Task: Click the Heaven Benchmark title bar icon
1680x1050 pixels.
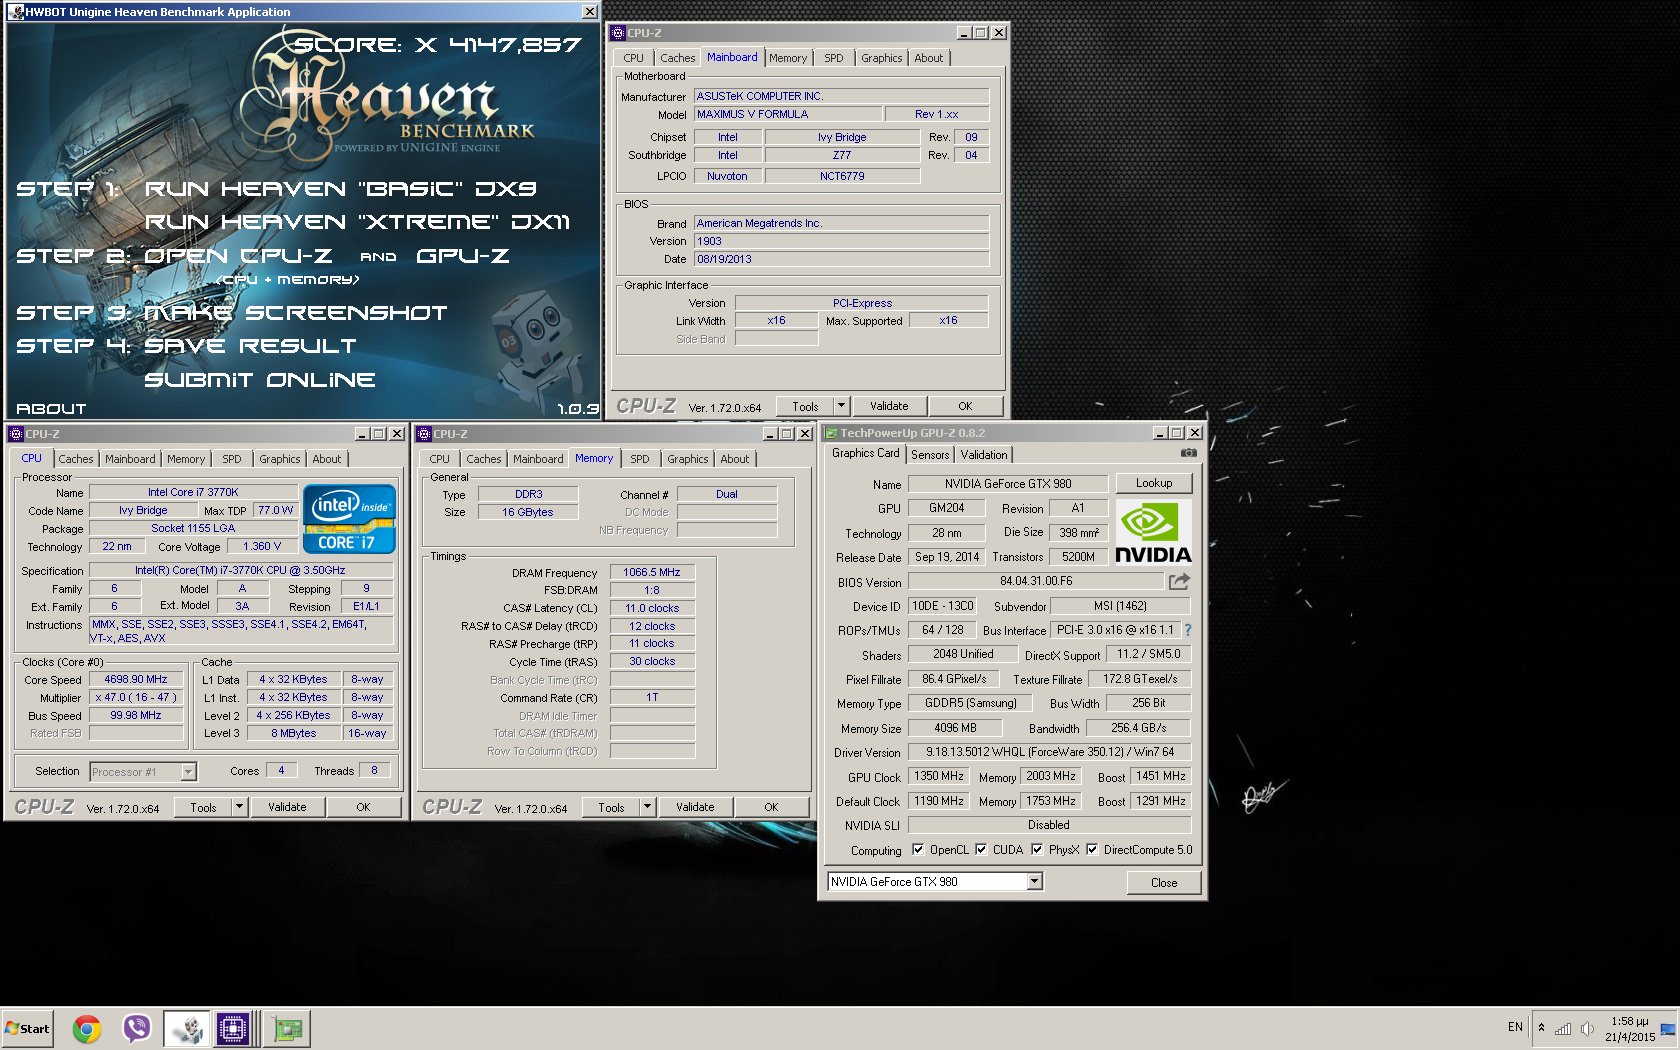Action: 15,12
